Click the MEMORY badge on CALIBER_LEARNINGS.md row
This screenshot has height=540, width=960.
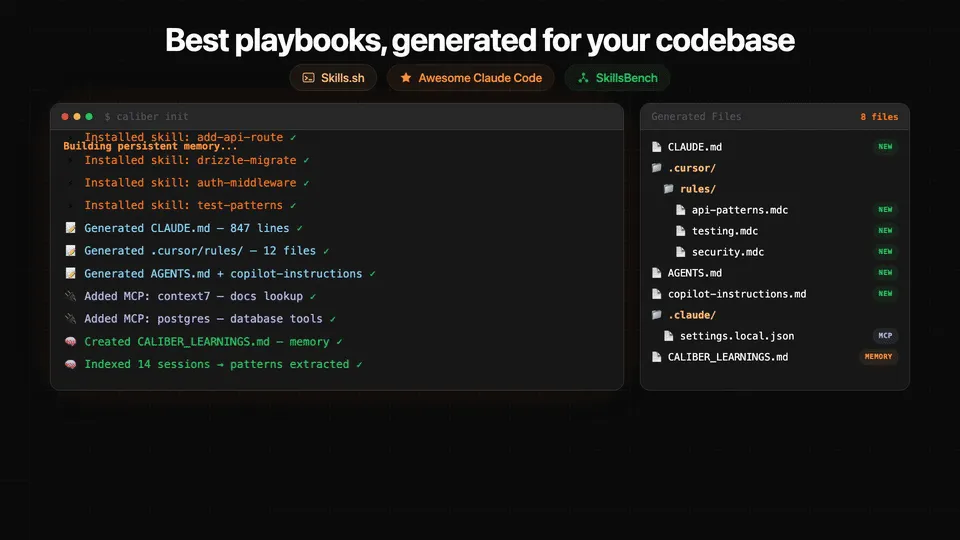[878, 357]
